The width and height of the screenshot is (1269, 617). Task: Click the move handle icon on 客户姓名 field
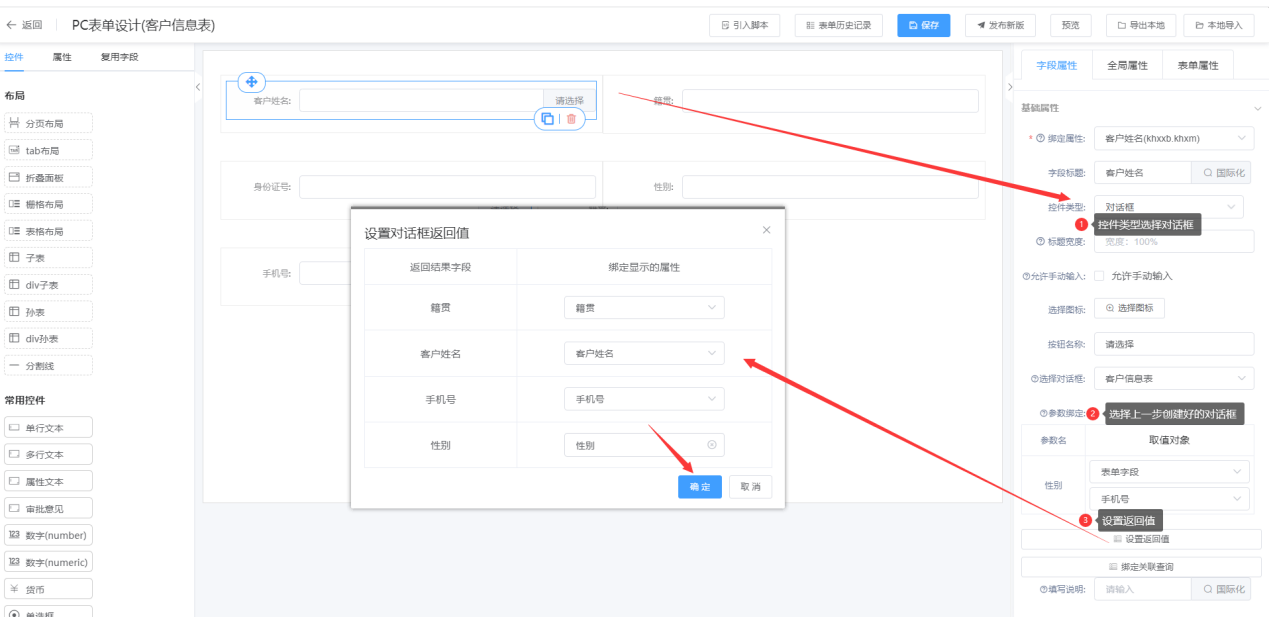pyautogui.click(x=251, y=82)
